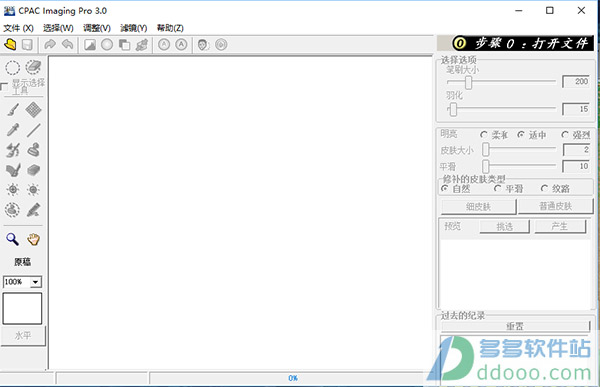The image size is (600, 387).
Task: Click the save disk icon in toolbar
Action: pos(27,45)
